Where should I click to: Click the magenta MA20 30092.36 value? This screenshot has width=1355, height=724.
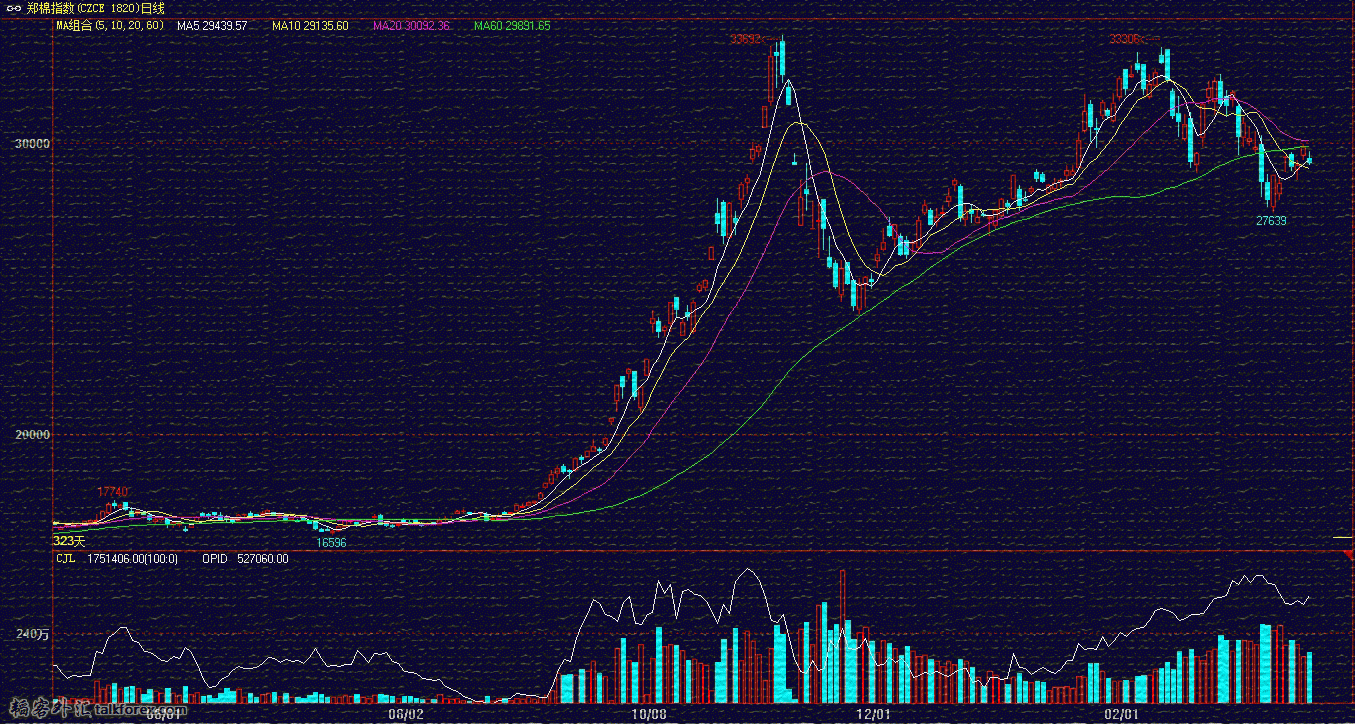(x=413, y=26)
